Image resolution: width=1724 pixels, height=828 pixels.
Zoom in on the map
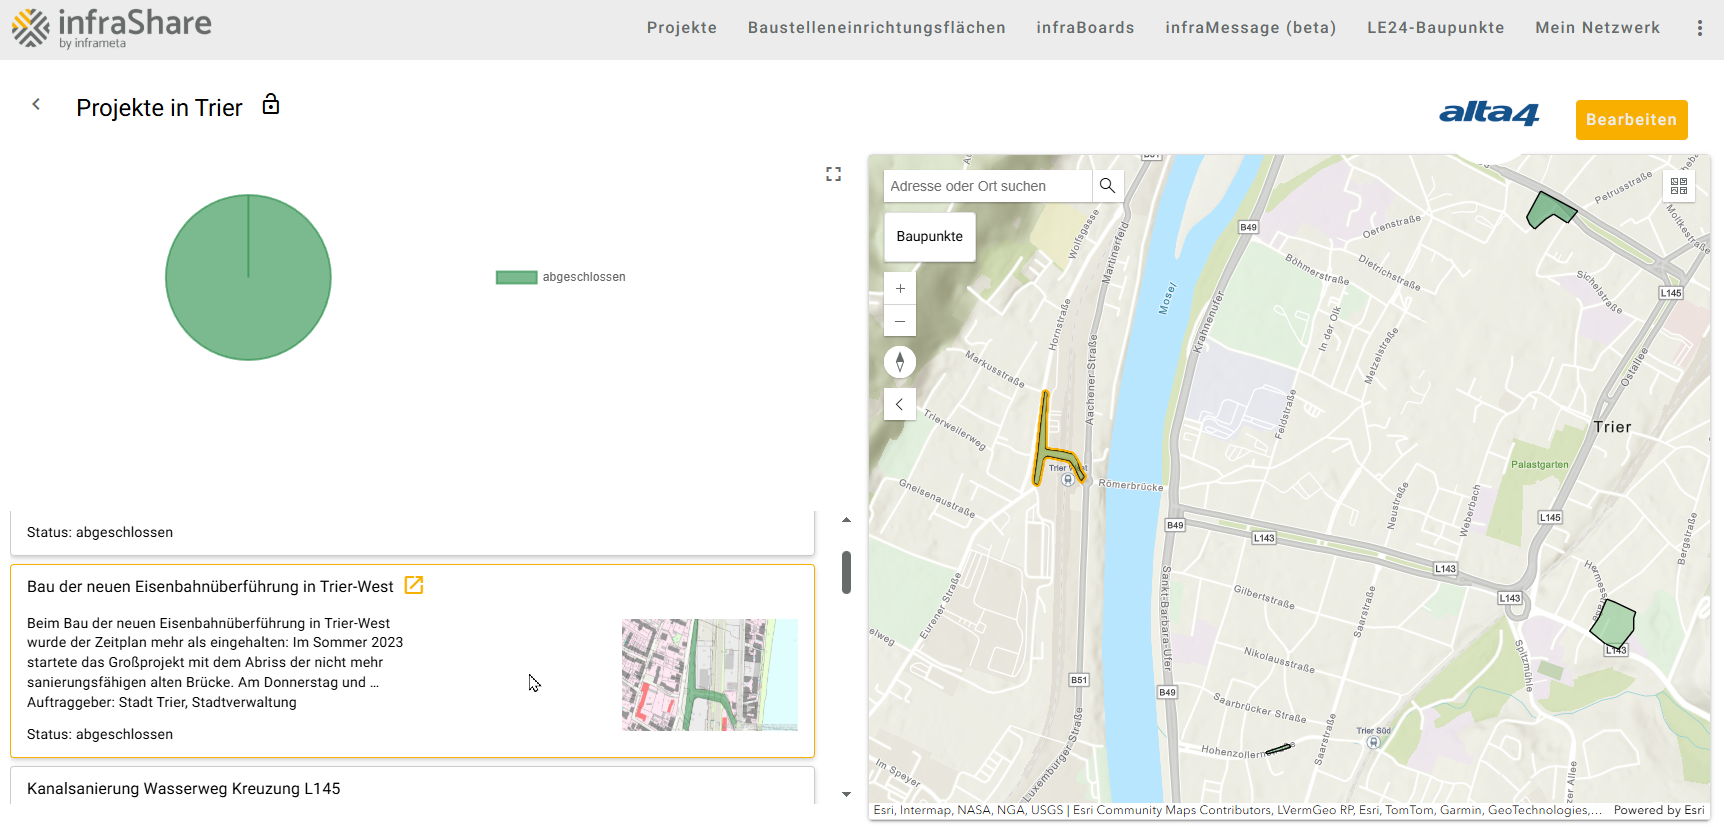point(900,289)
